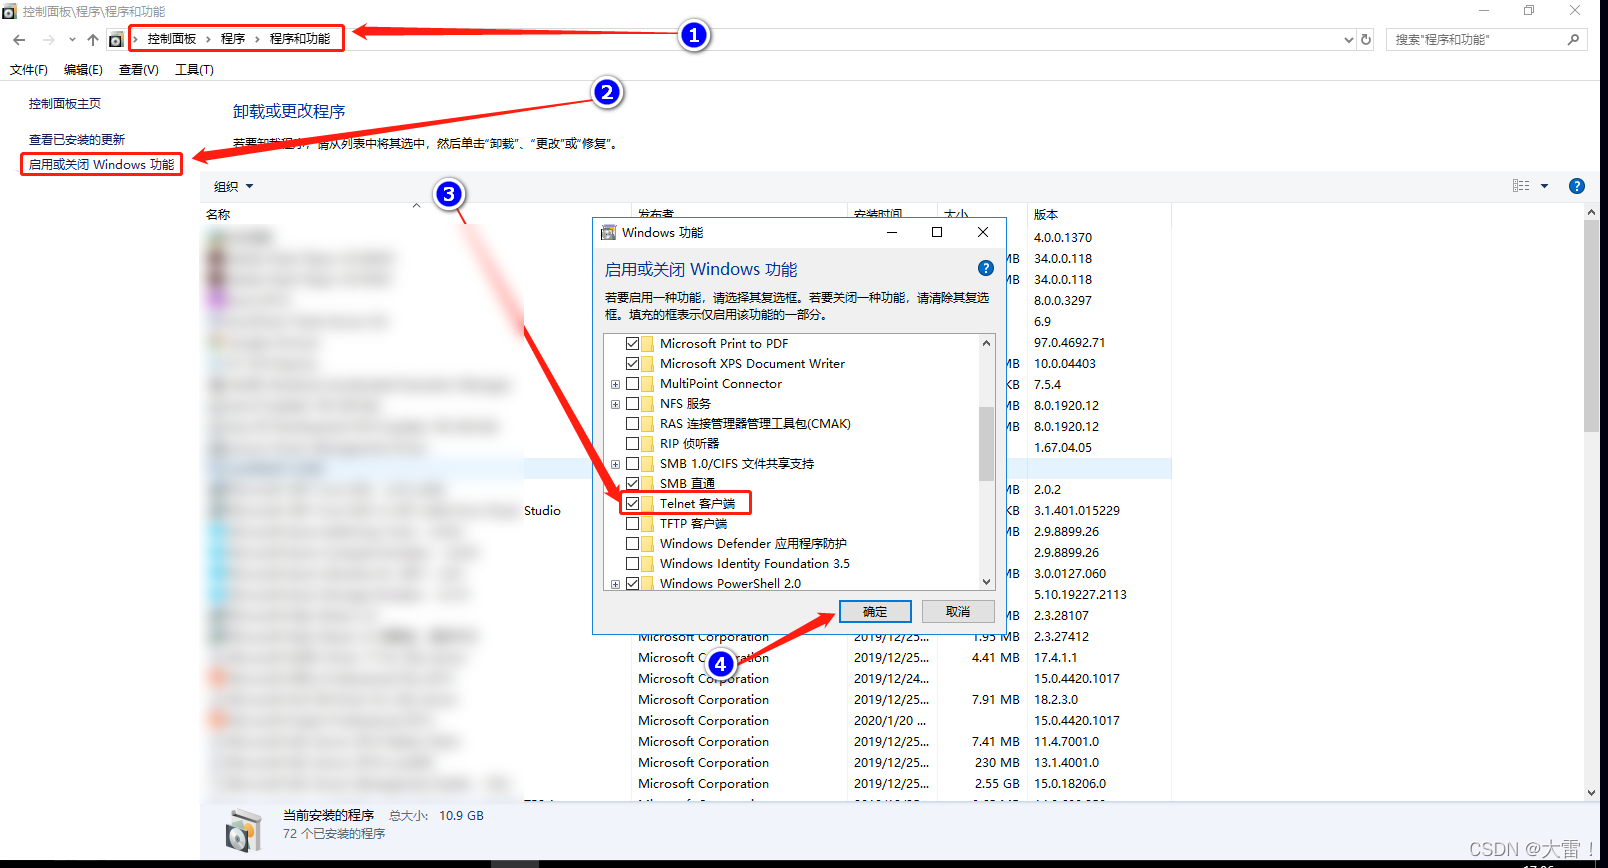Refresh the address bar view
Image resolution: width=1608 pixels, height=868 pixels.
point(1366,40)
